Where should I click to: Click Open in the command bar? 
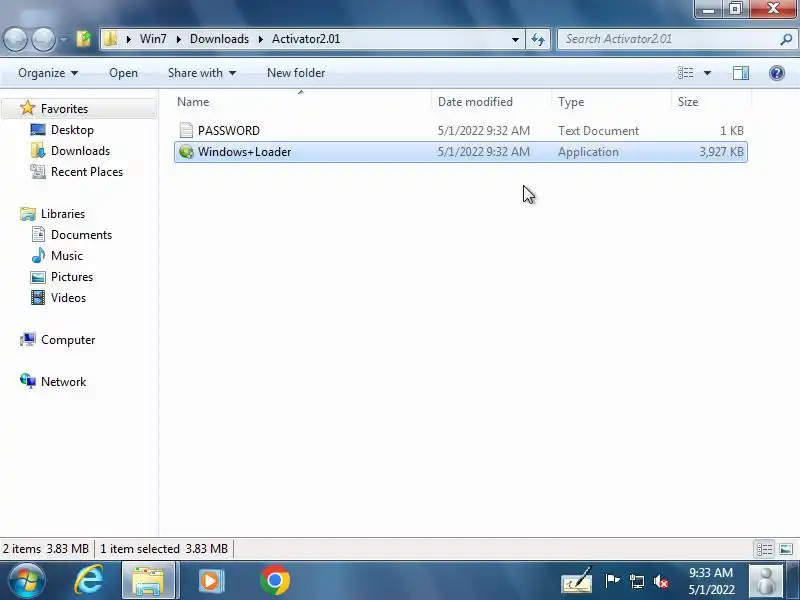pyautogui.click(x=123, y=73)
